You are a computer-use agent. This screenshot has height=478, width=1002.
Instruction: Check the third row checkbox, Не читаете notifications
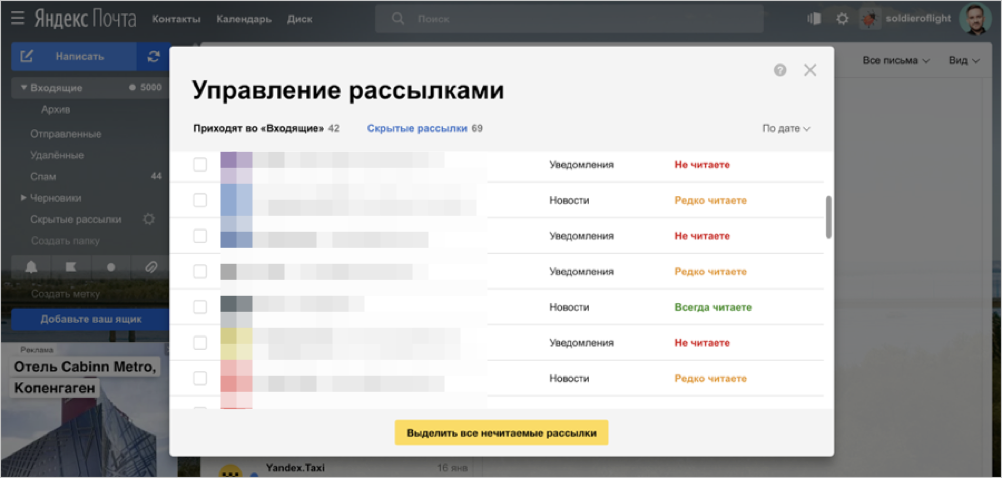(200, 236)
